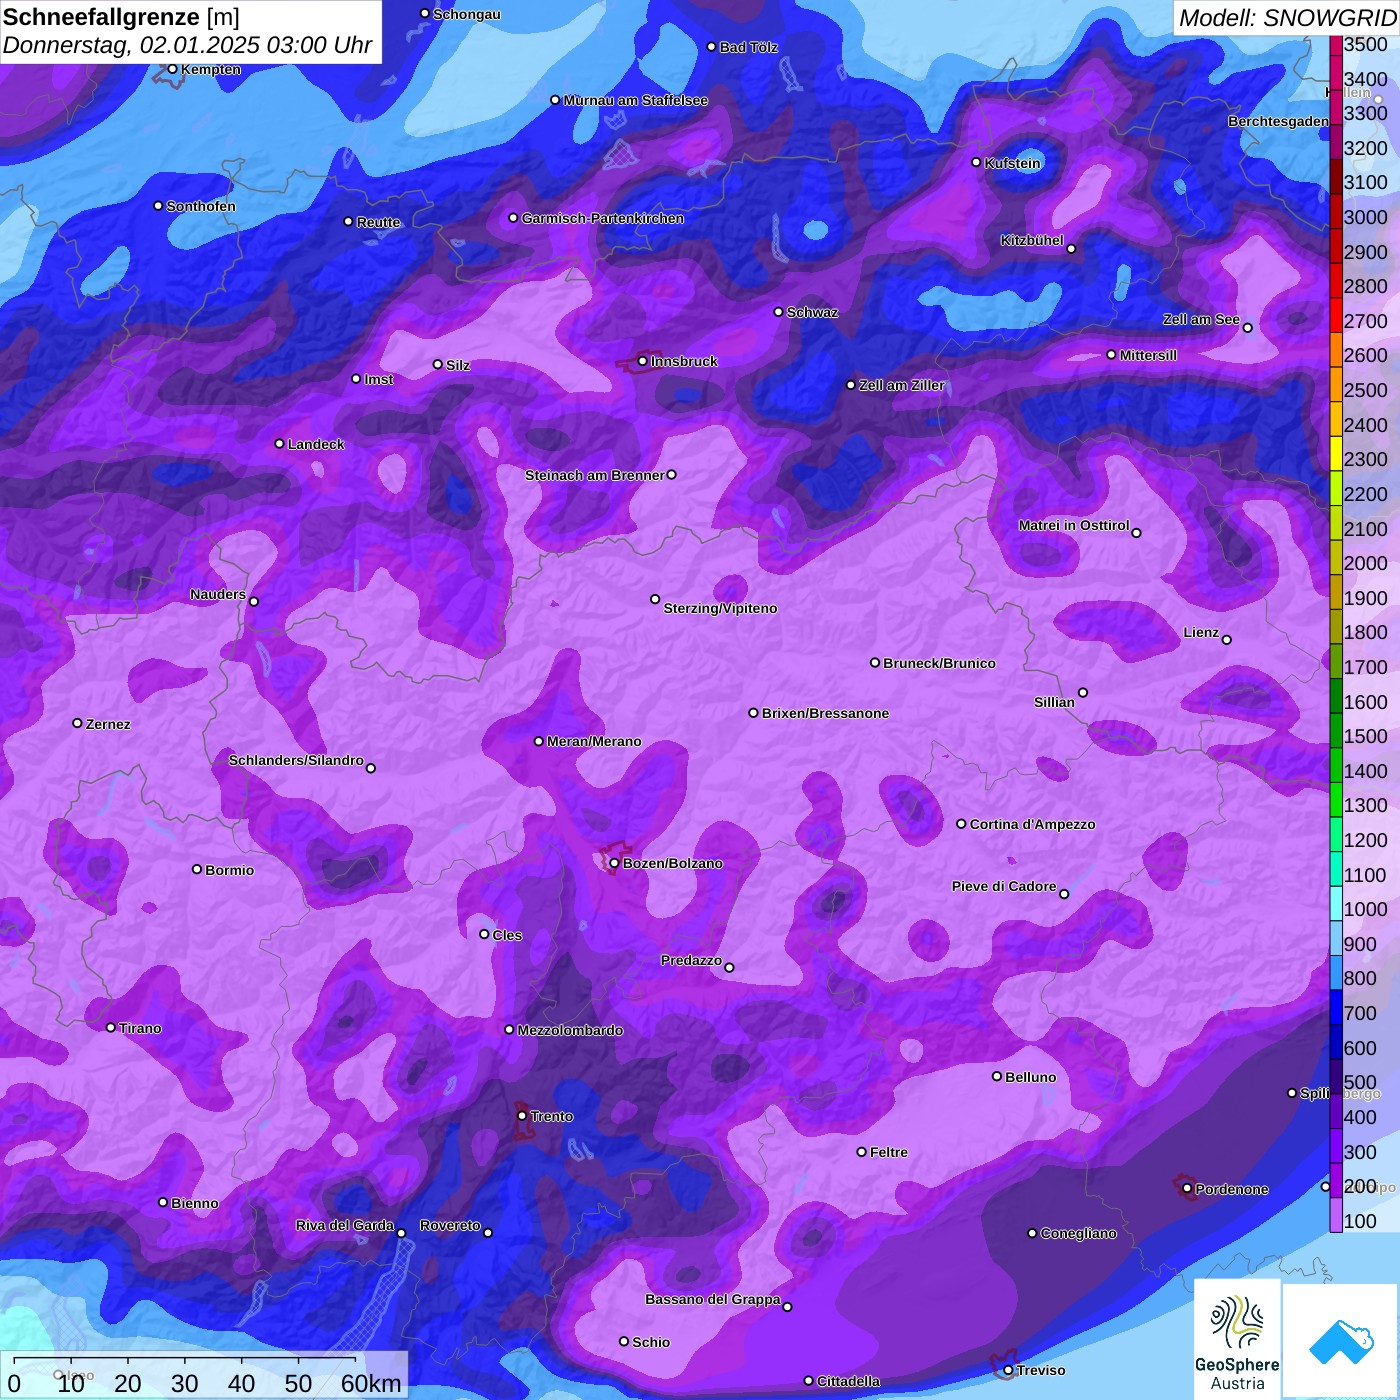Image resolution: width=1400 pixels, height=1400 pixels.
Task: Click the Modell: SNOWGRID label
Action: (x=1287, y=17)
